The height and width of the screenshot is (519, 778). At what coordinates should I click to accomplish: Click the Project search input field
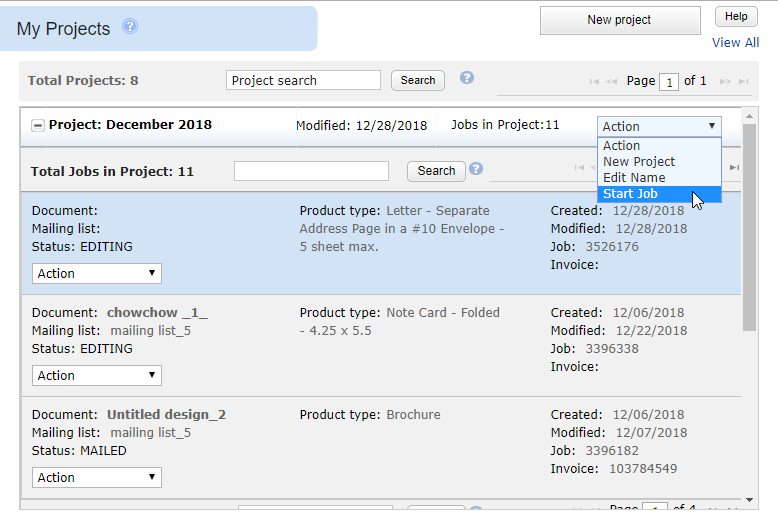(304, 80)
